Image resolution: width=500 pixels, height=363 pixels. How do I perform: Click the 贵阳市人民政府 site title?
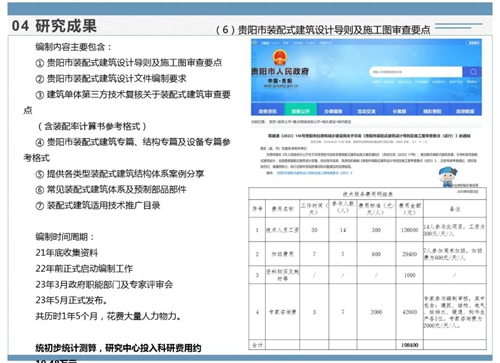[x=280, y=71]
